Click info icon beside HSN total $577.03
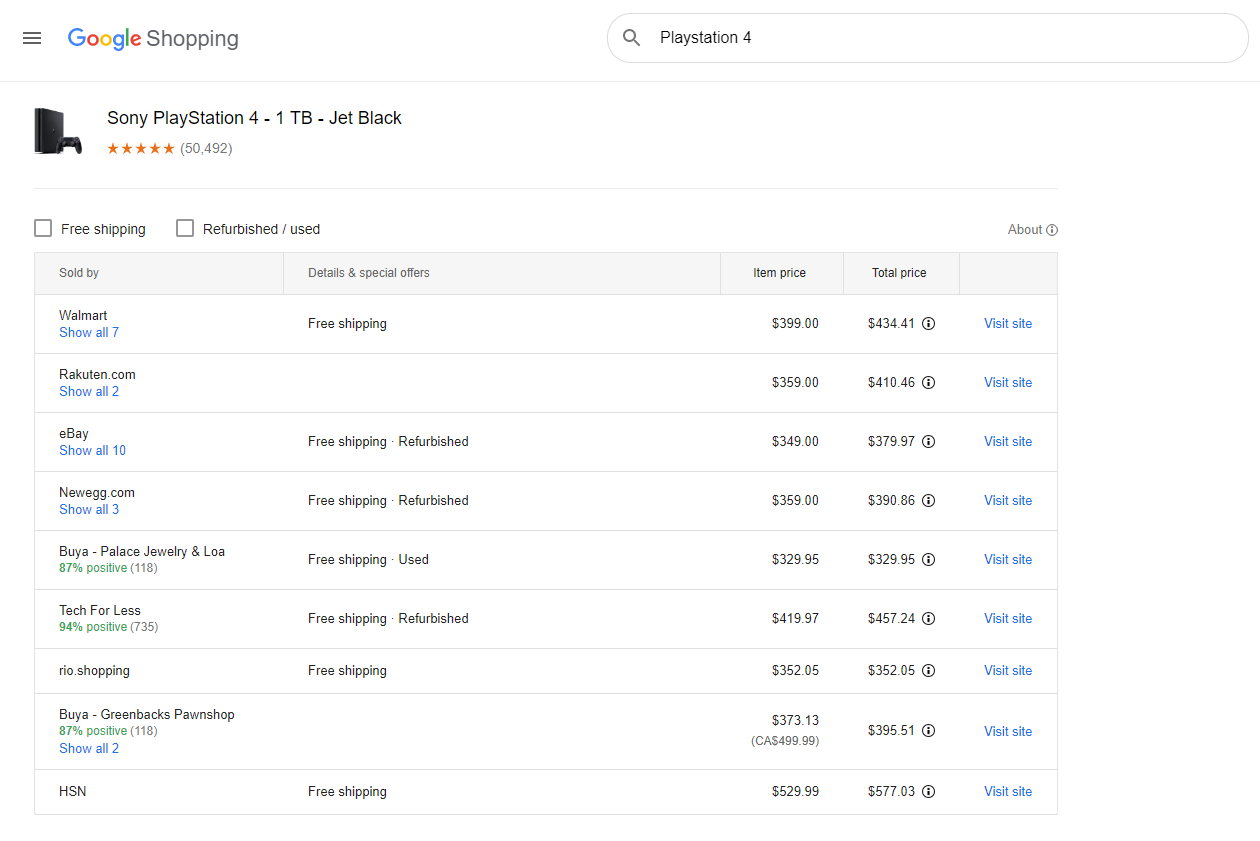This screenshot has height=841, width=1260. (928, 792)
